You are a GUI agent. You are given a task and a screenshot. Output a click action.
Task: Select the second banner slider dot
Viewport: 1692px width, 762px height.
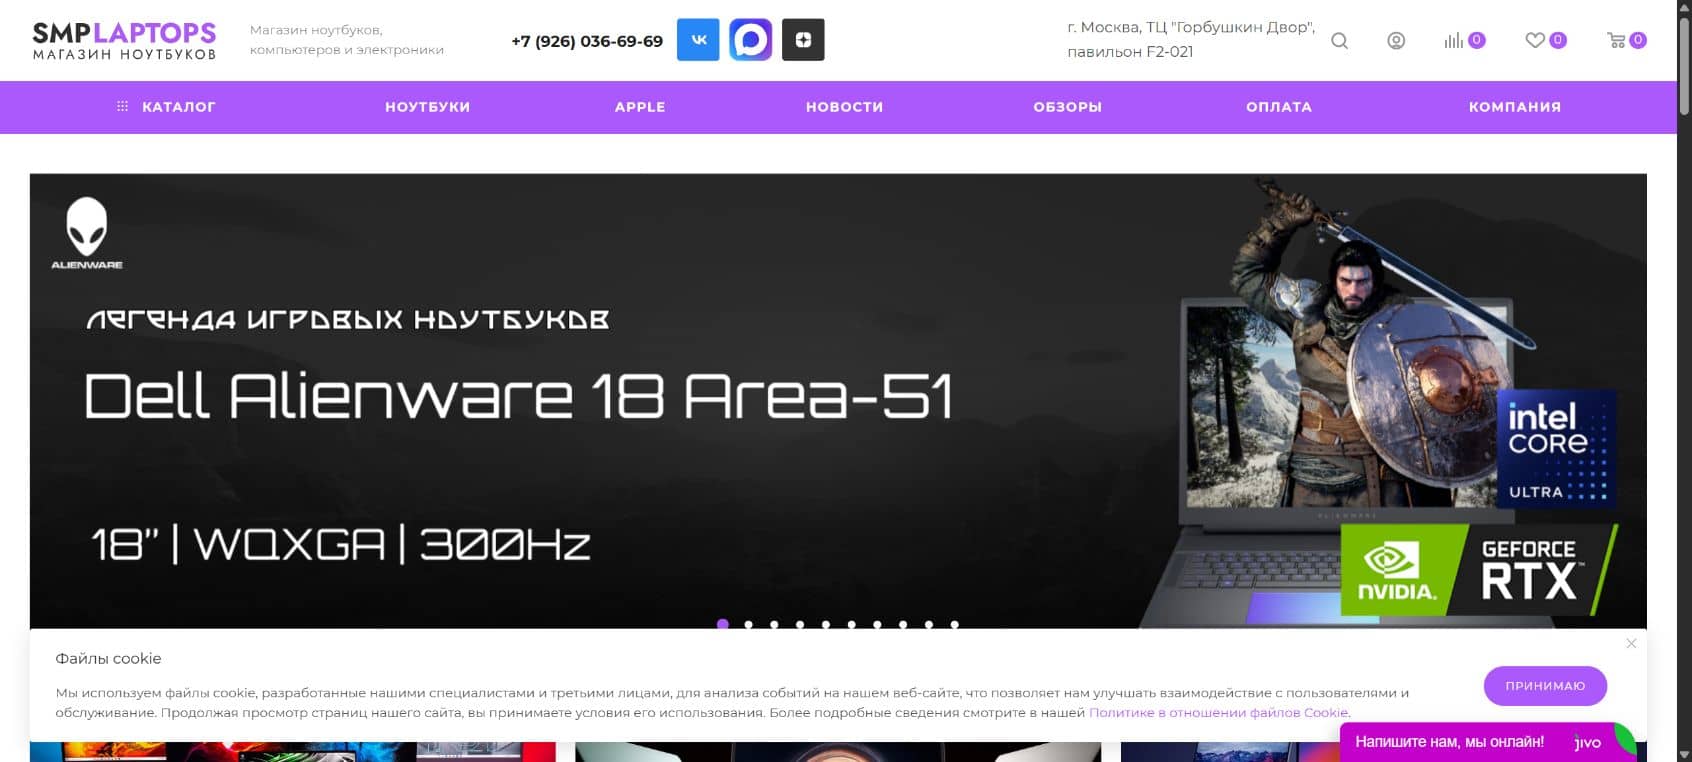(749, 624)
